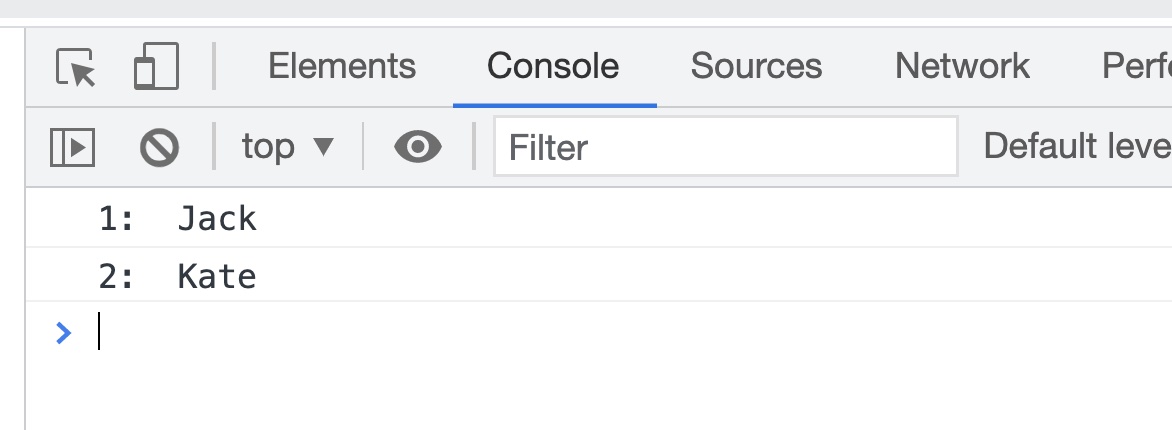The height and width of the screenshot is (430, 1172).
Task: Switch to the Elements tab
Action: pyautogui.click(x=342, y=66)
